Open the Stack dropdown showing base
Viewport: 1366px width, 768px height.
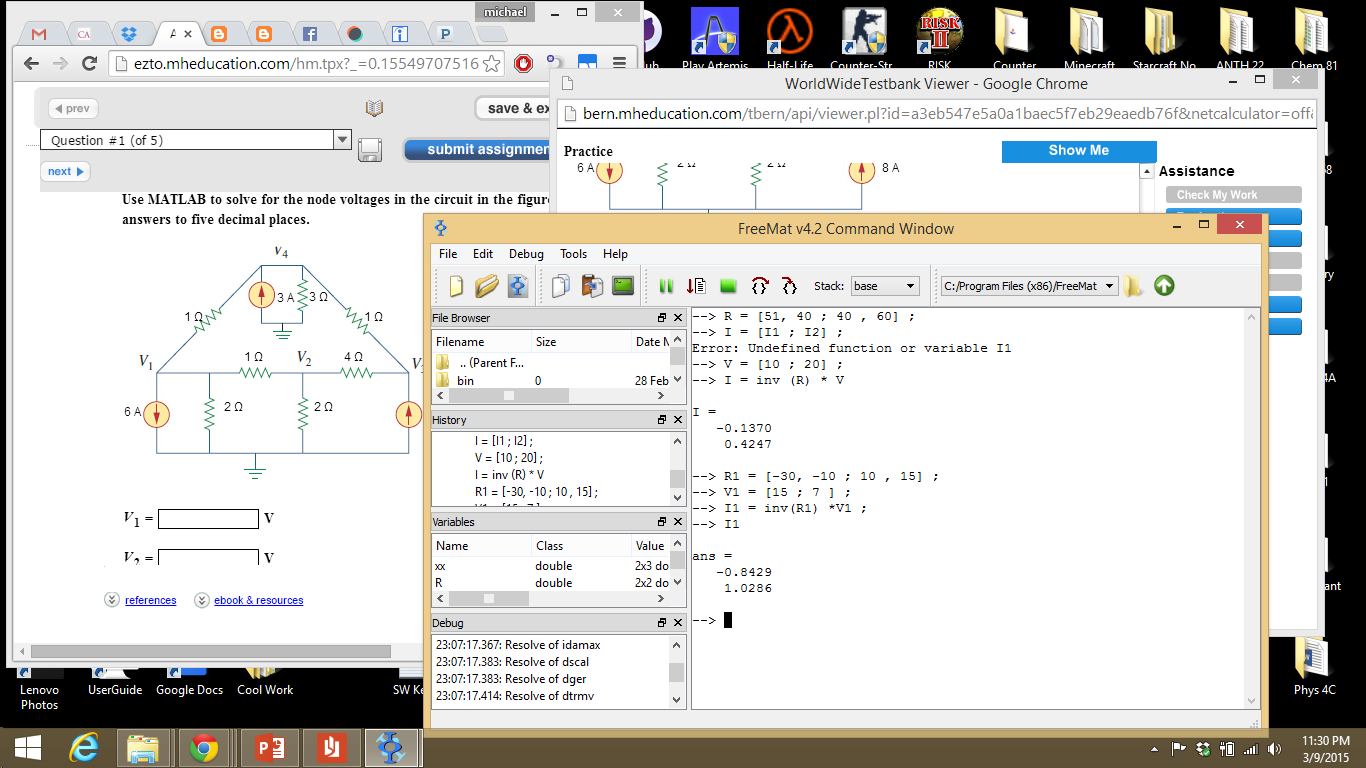(x=884, y=286)
